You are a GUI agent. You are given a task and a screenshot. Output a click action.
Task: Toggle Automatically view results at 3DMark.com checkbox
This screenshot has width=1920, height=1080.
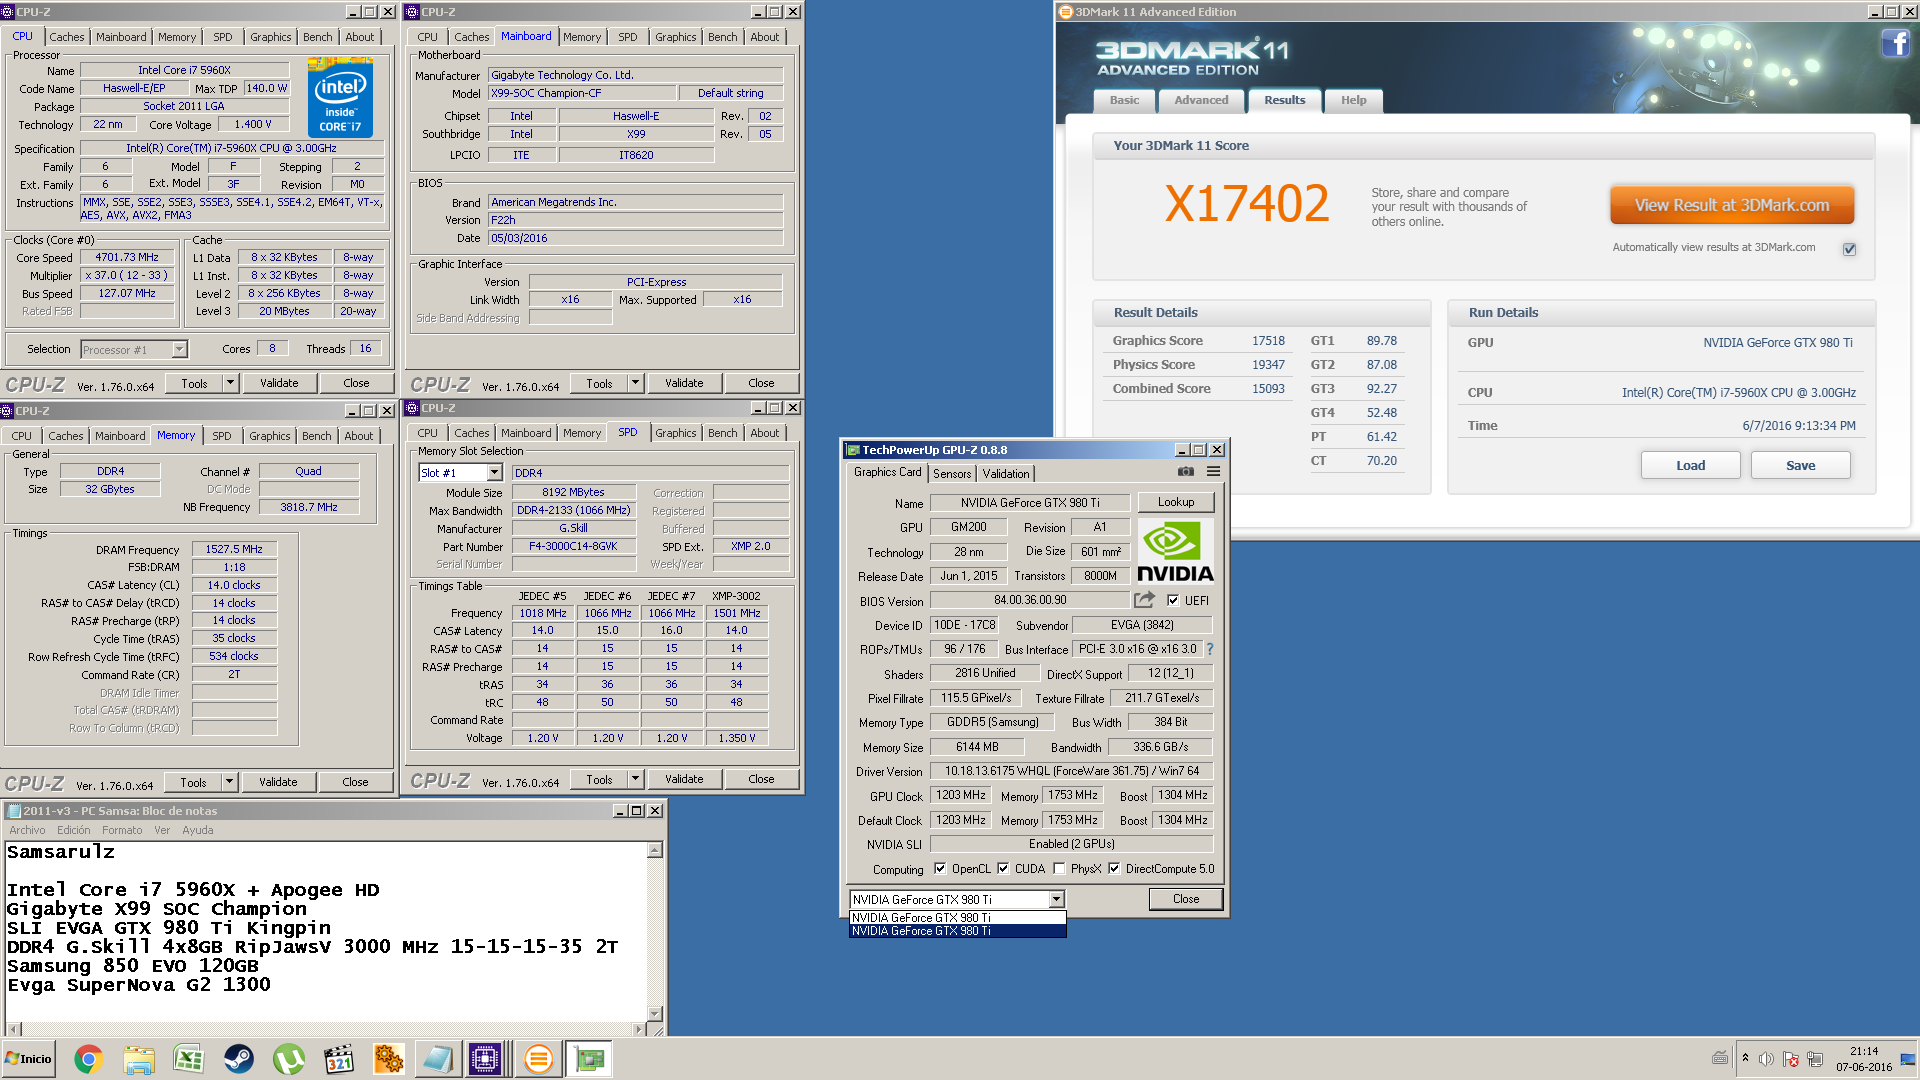click(x=1849, y=249)
